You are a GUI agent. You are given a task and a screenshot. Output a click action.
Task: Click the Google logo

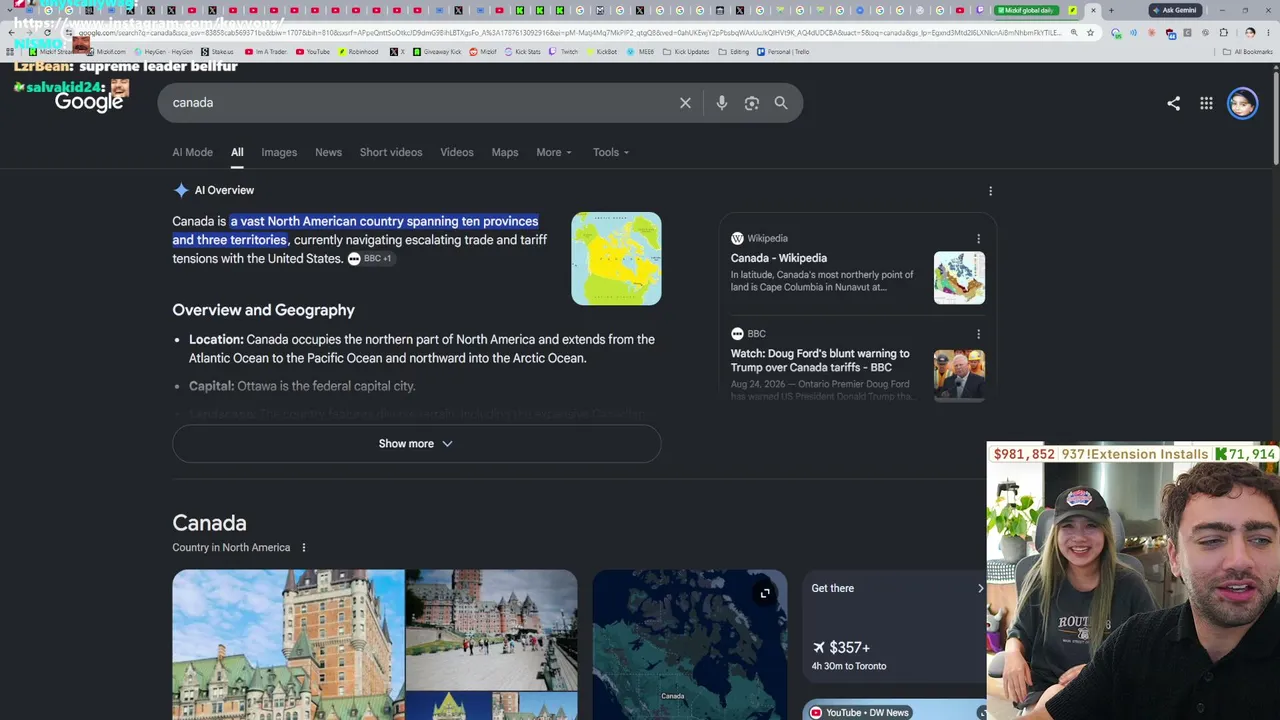point(89,102)
